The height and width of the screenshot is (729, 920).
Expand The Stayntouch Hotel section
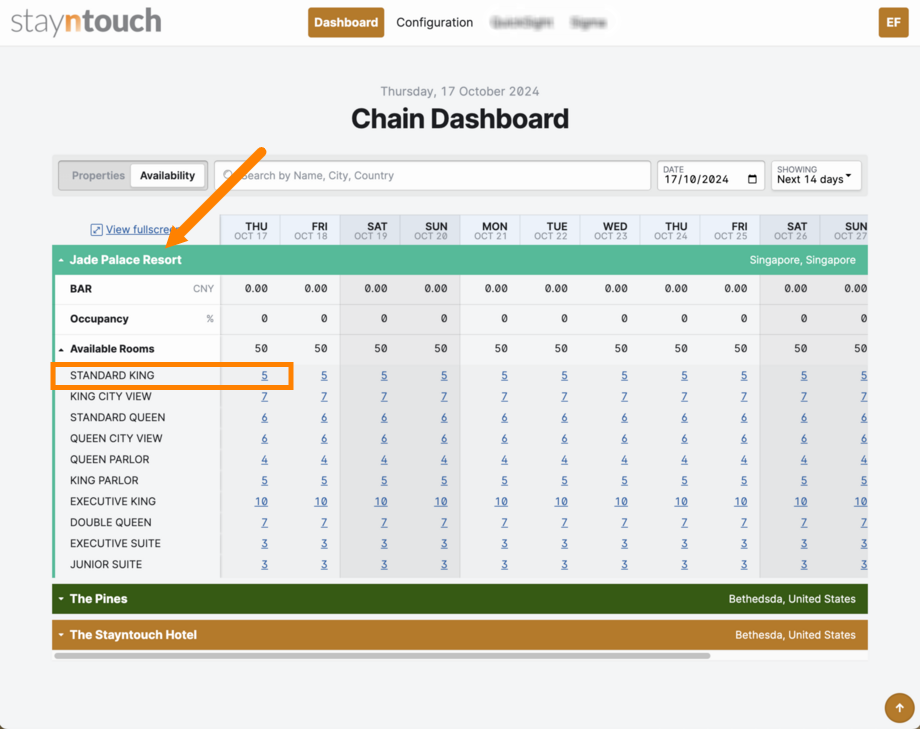point(61,634)
